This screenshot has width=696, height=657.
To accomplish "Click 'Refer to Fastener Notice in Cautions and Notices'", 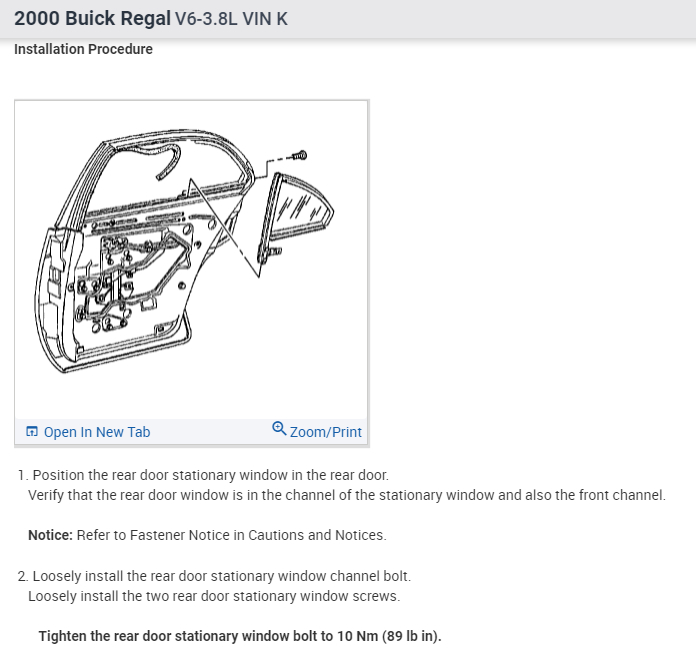I will [x=231, y=535].
